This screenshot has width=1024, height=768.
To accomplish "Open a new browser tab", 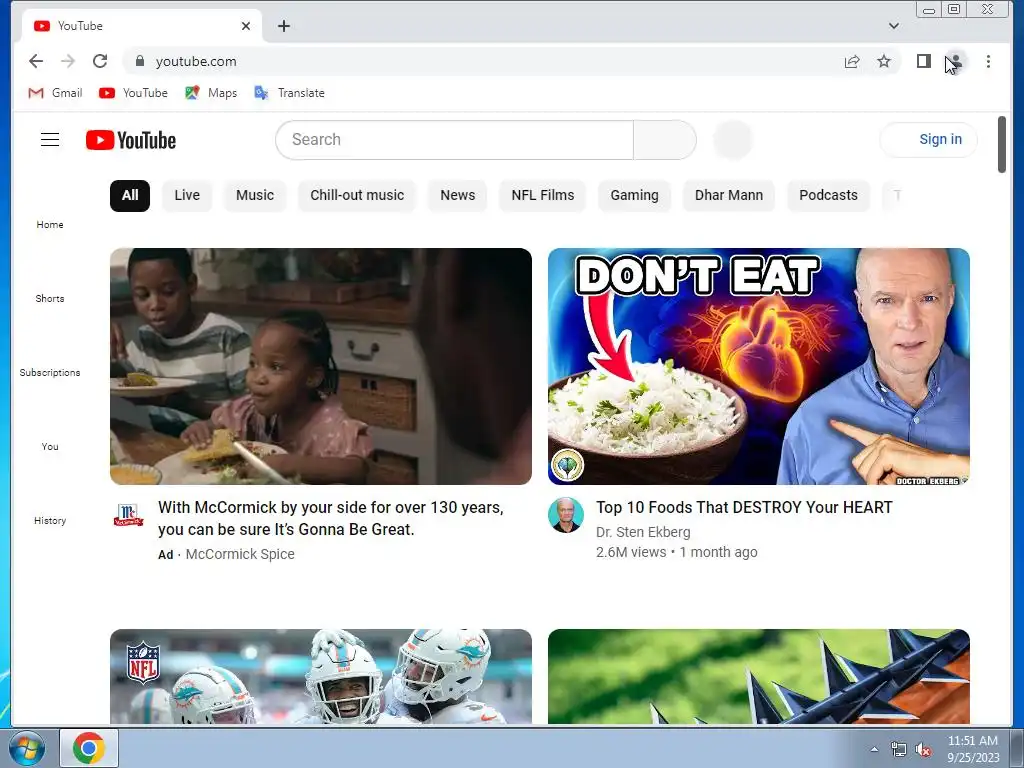I will [283, 26].
